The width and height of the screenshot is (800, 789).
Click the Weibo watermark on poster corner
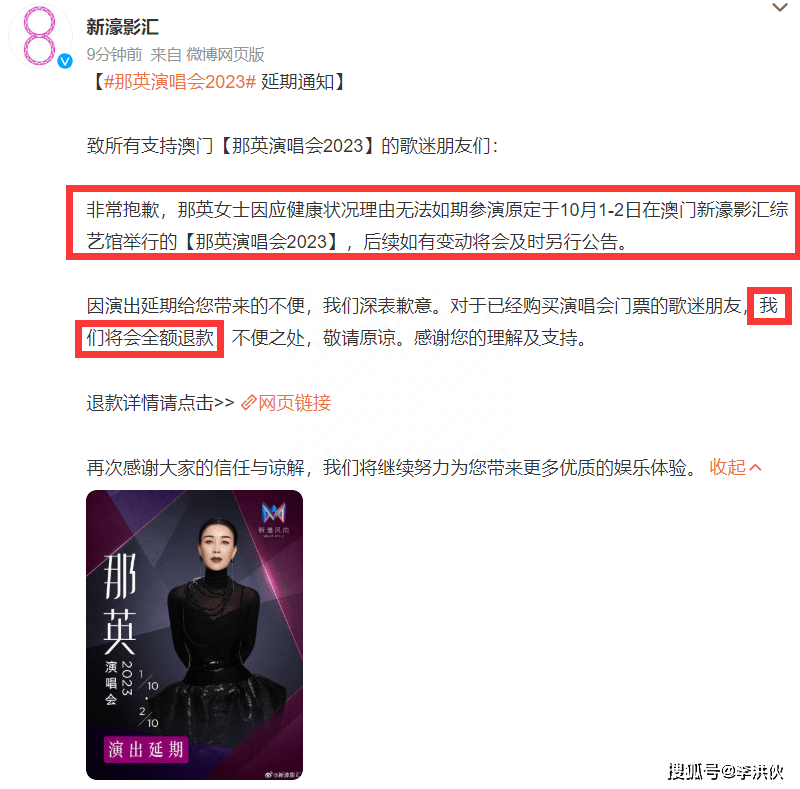pos(284,775)
